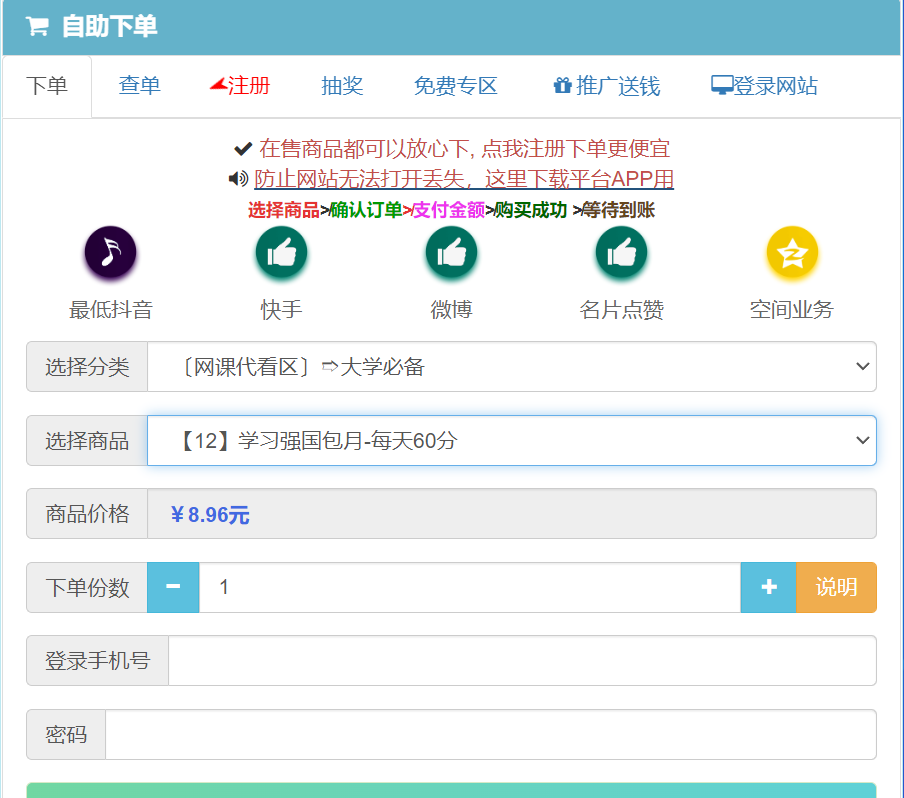Increase order quantity with plus button
The image size is (904, 798).
point(769,588)
